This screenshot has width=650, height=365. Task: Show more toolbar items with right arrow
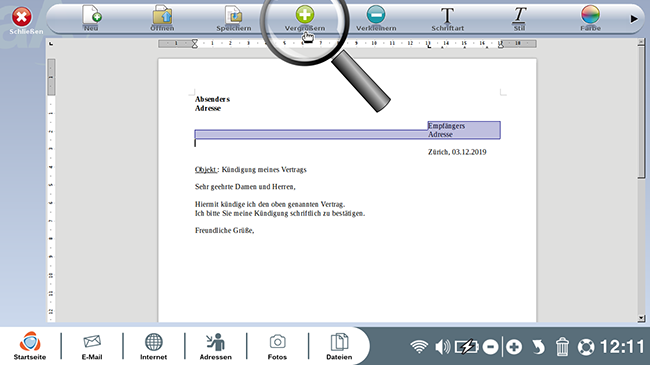pos(634,19)
